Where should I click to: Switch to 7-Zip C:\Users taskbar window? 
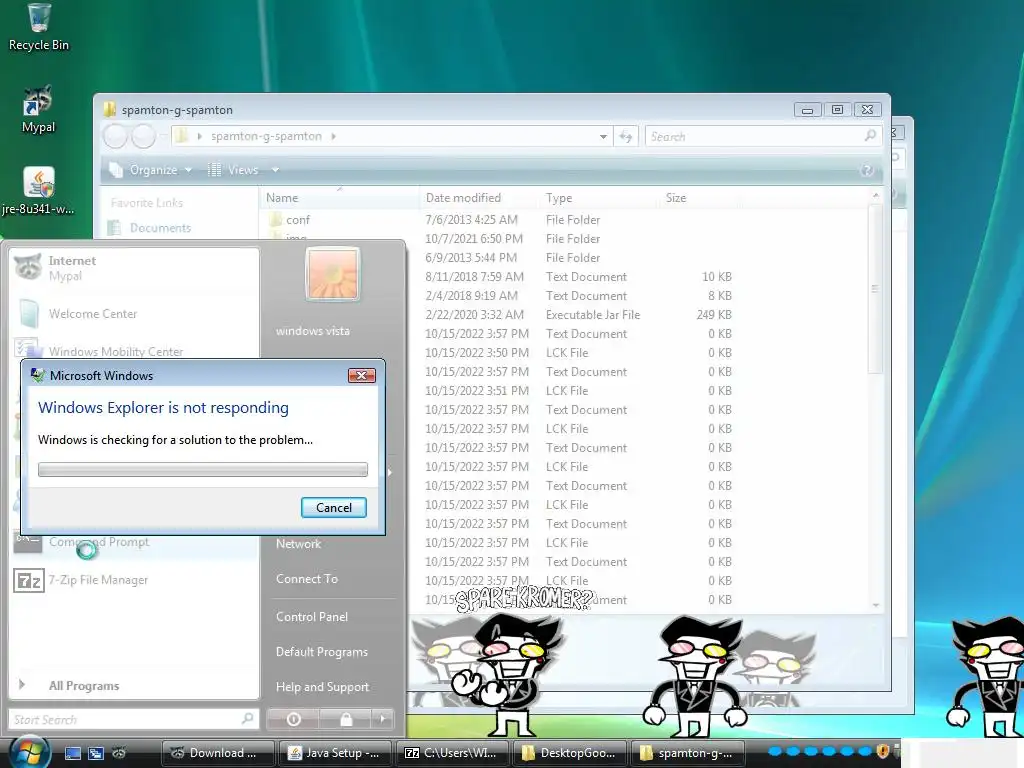(452, 753)
